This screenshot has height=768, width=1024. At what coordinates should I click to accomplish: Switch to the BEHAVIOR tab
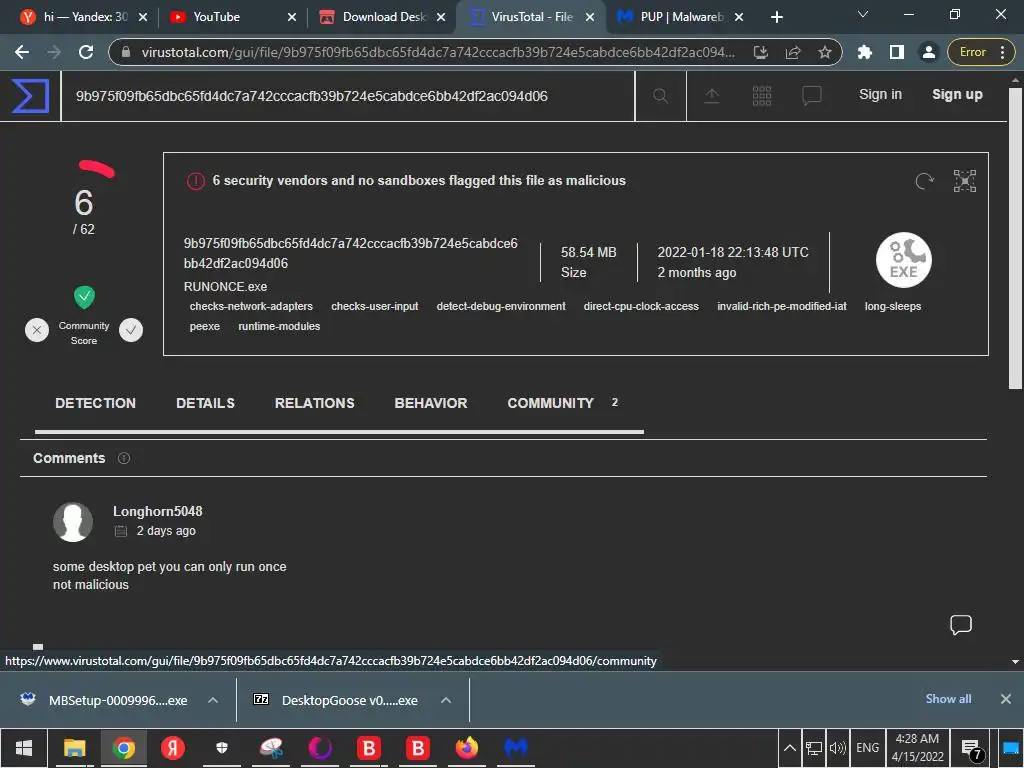click(431, 404)
